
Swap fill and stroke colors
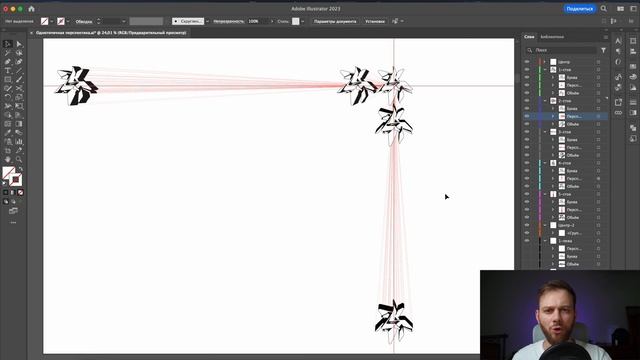[20, 169]
